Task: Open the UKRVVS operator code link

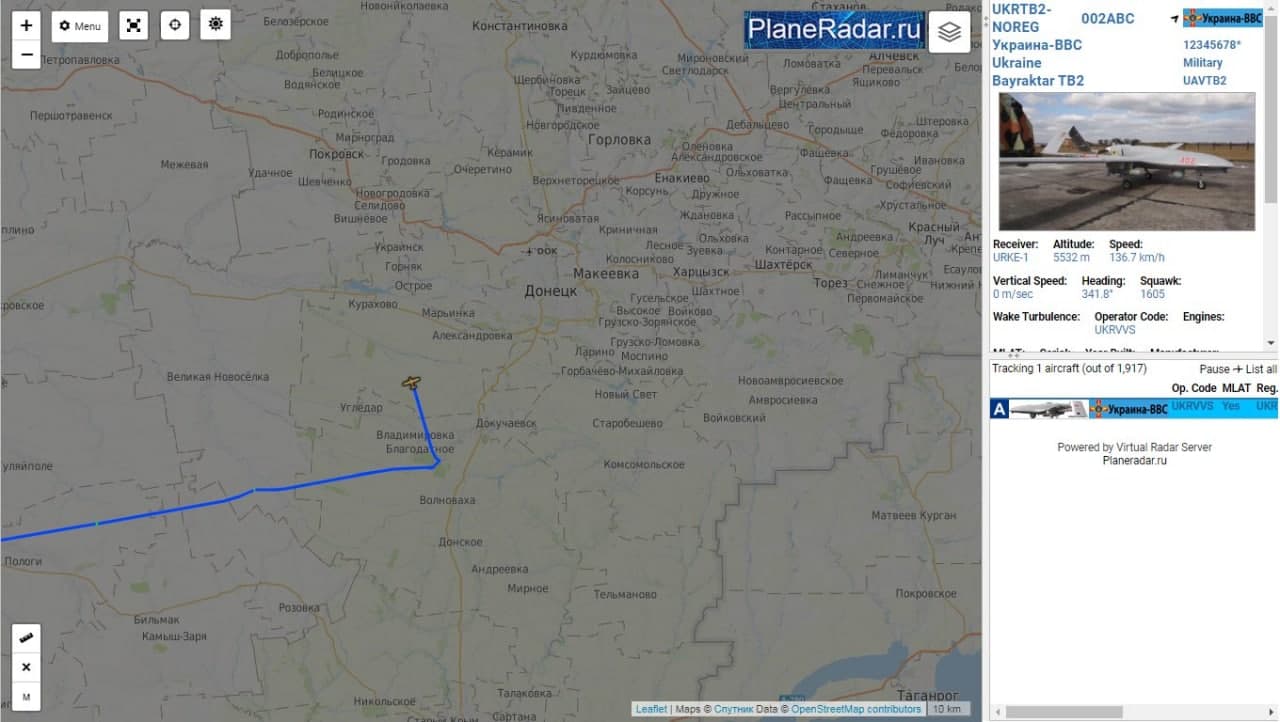Action: 1115,330
